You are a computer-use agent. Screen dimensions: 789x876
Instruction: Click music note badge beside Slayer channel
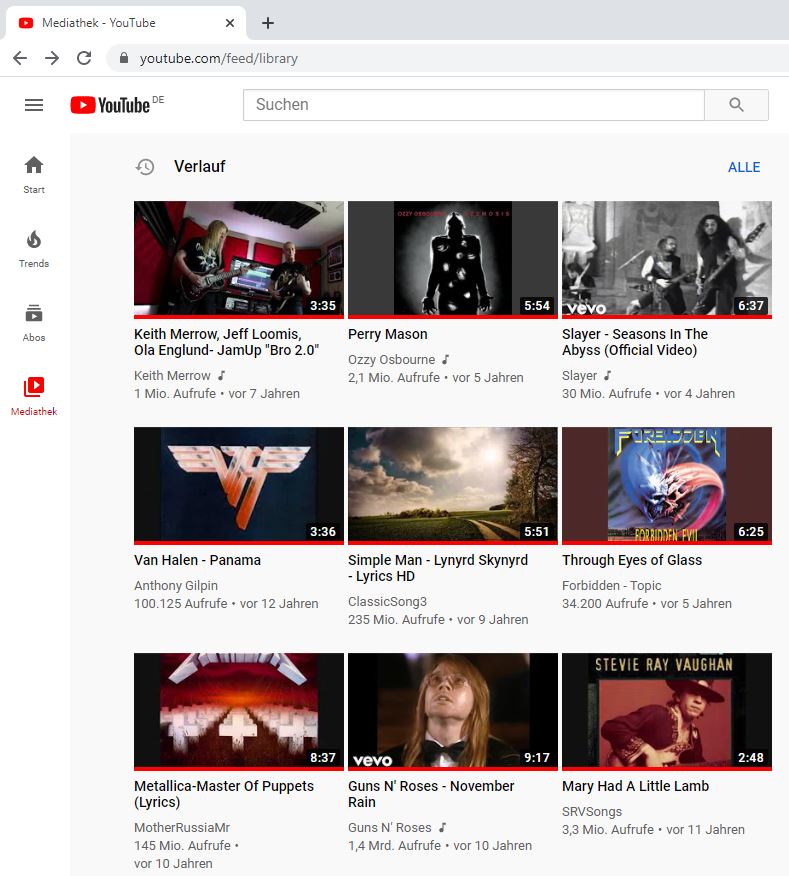pos(607,375)
